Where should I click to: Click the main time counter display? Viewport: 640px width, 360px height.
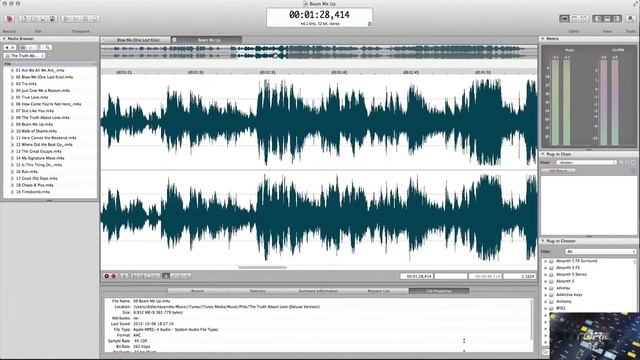tap(319, 15)
